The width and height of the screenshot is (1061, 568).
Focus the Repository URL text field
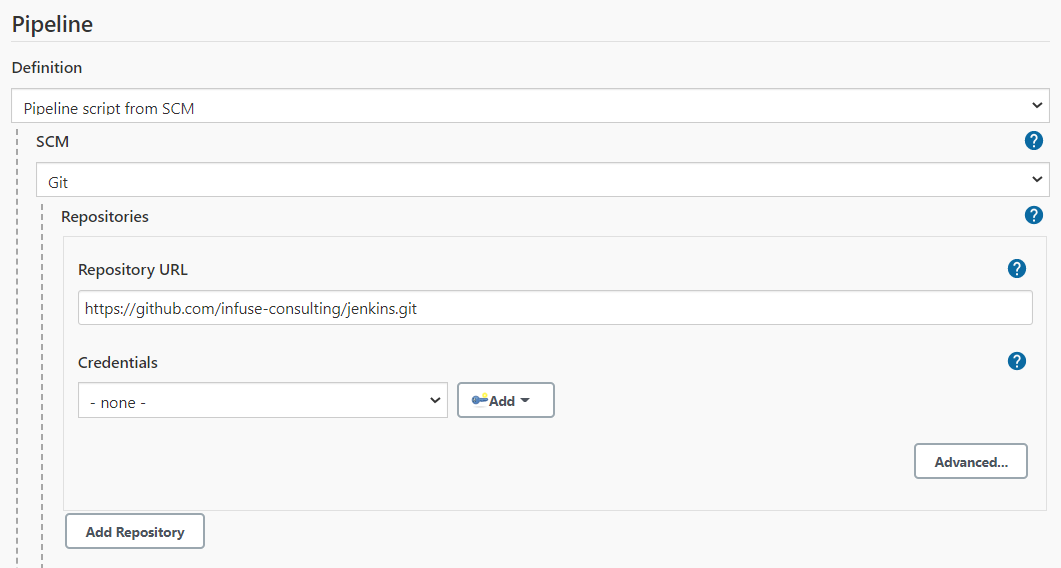coord(555,308)
